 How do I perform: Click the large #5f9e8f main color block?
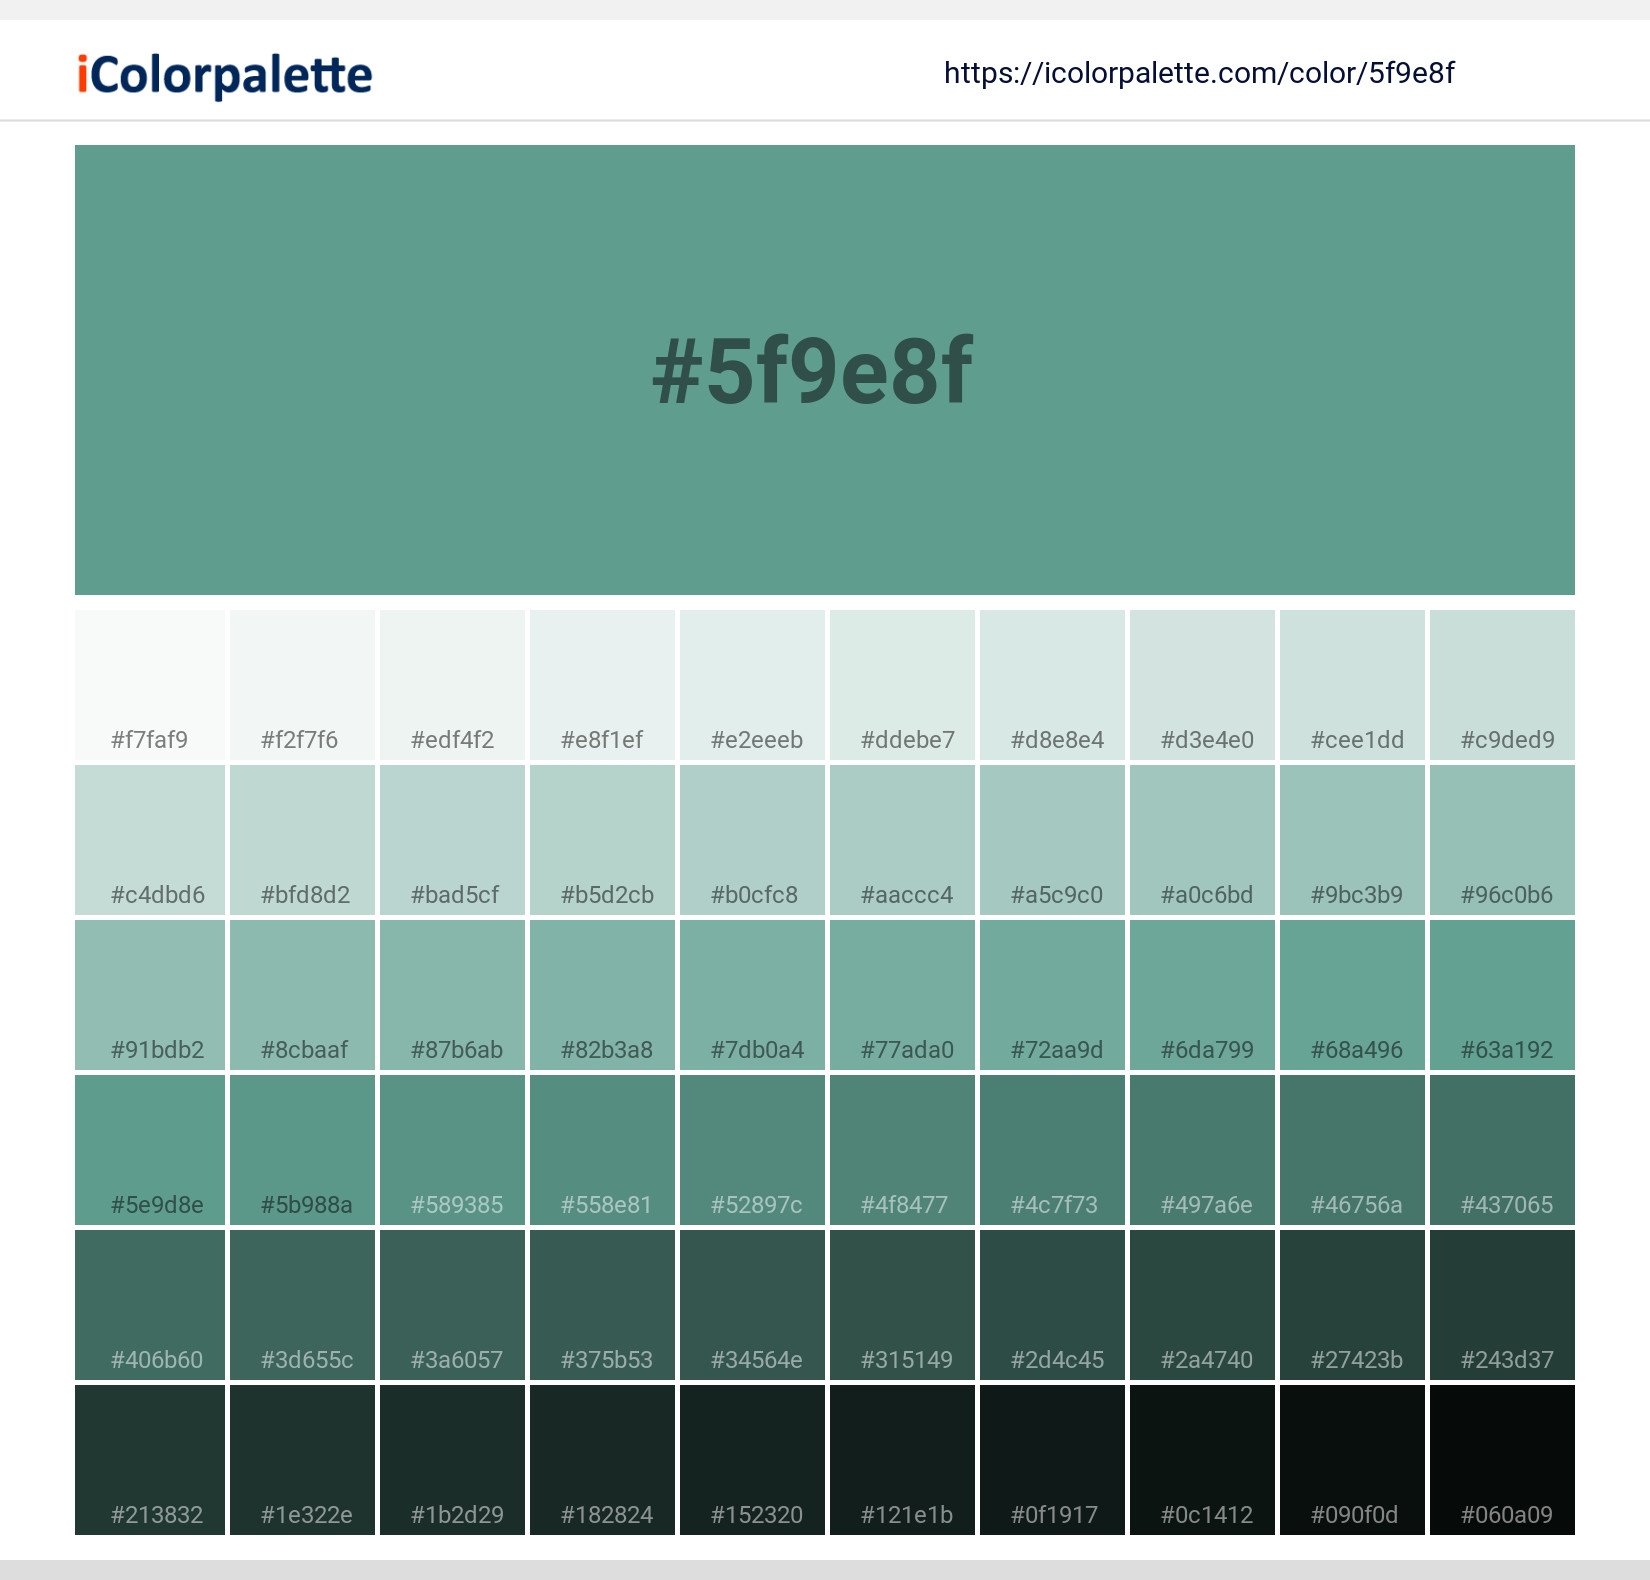click(824, 369)
